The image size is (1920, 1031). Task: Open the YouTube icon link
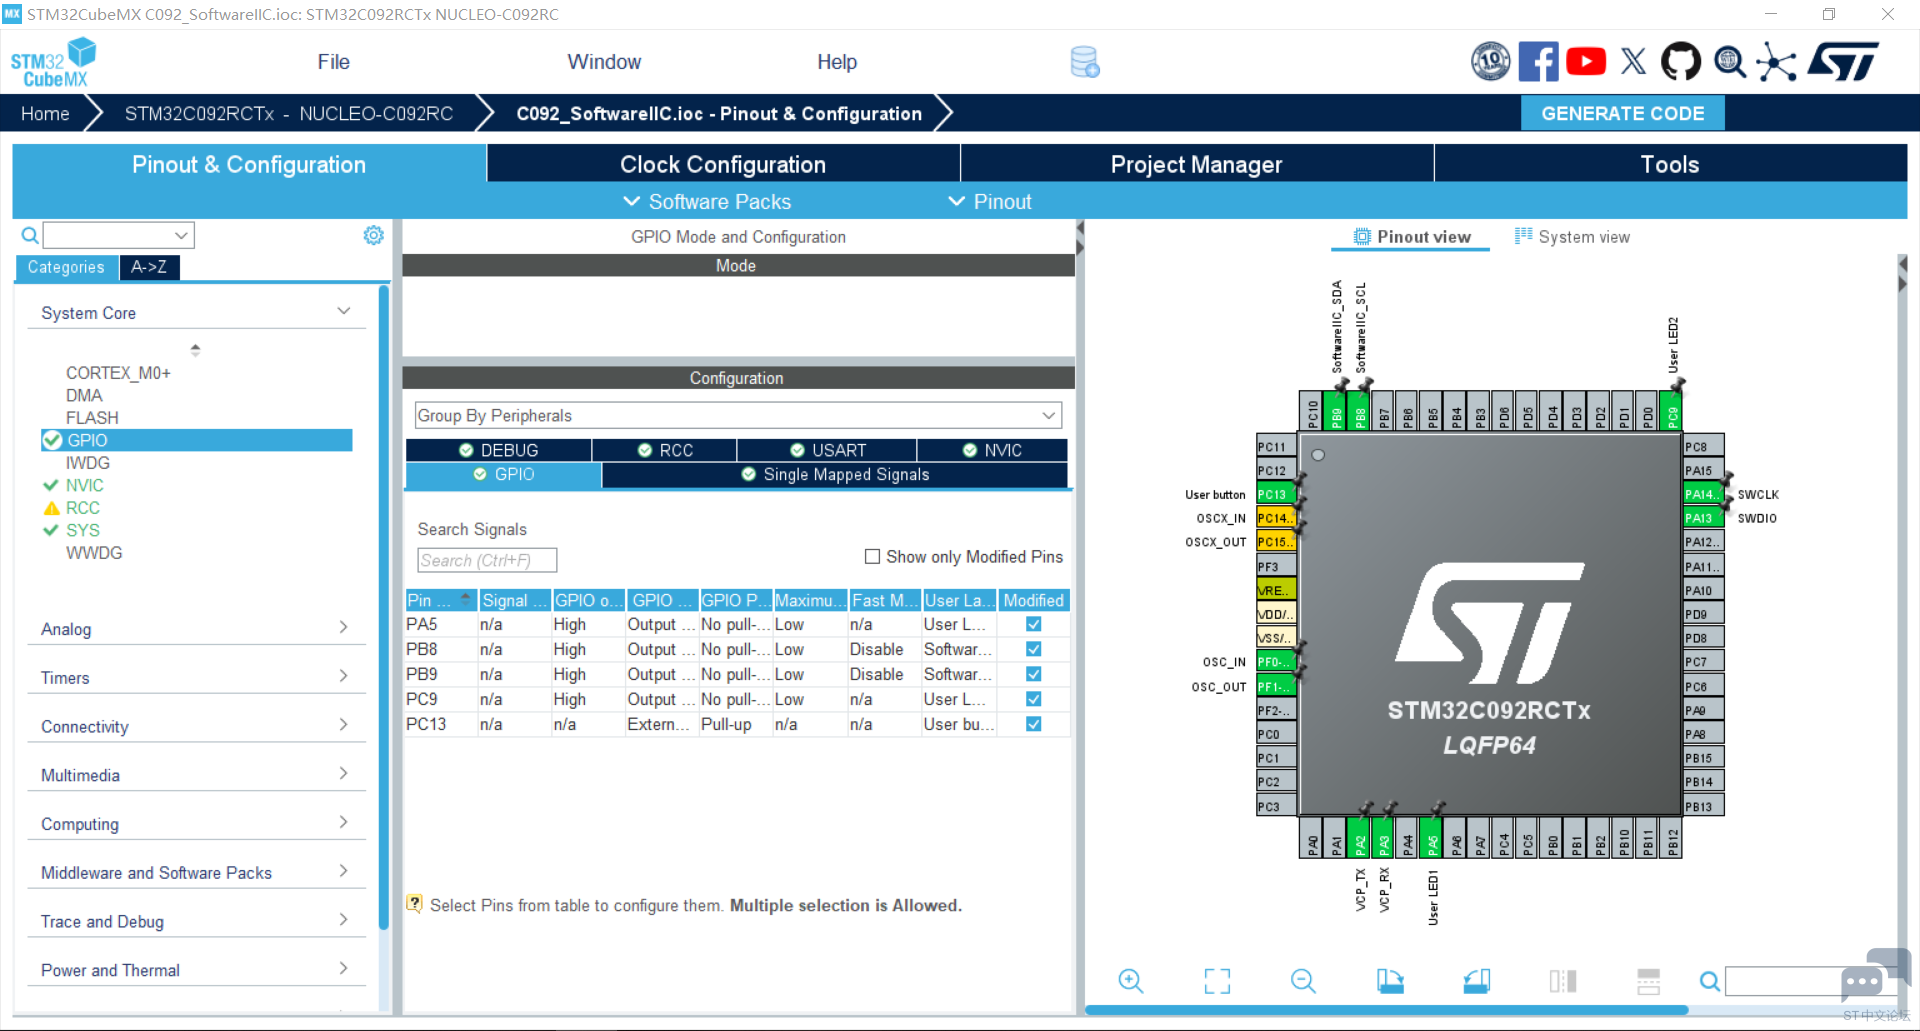1586,62
